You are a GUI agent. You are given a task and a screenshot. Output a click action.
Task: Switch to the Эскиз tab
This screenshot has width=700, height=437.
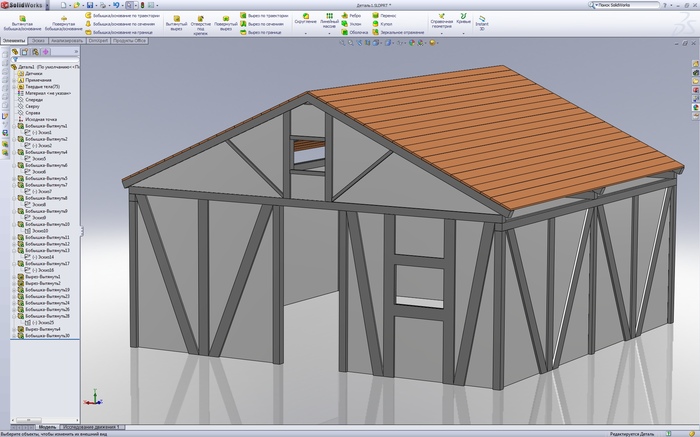point(40,41)
